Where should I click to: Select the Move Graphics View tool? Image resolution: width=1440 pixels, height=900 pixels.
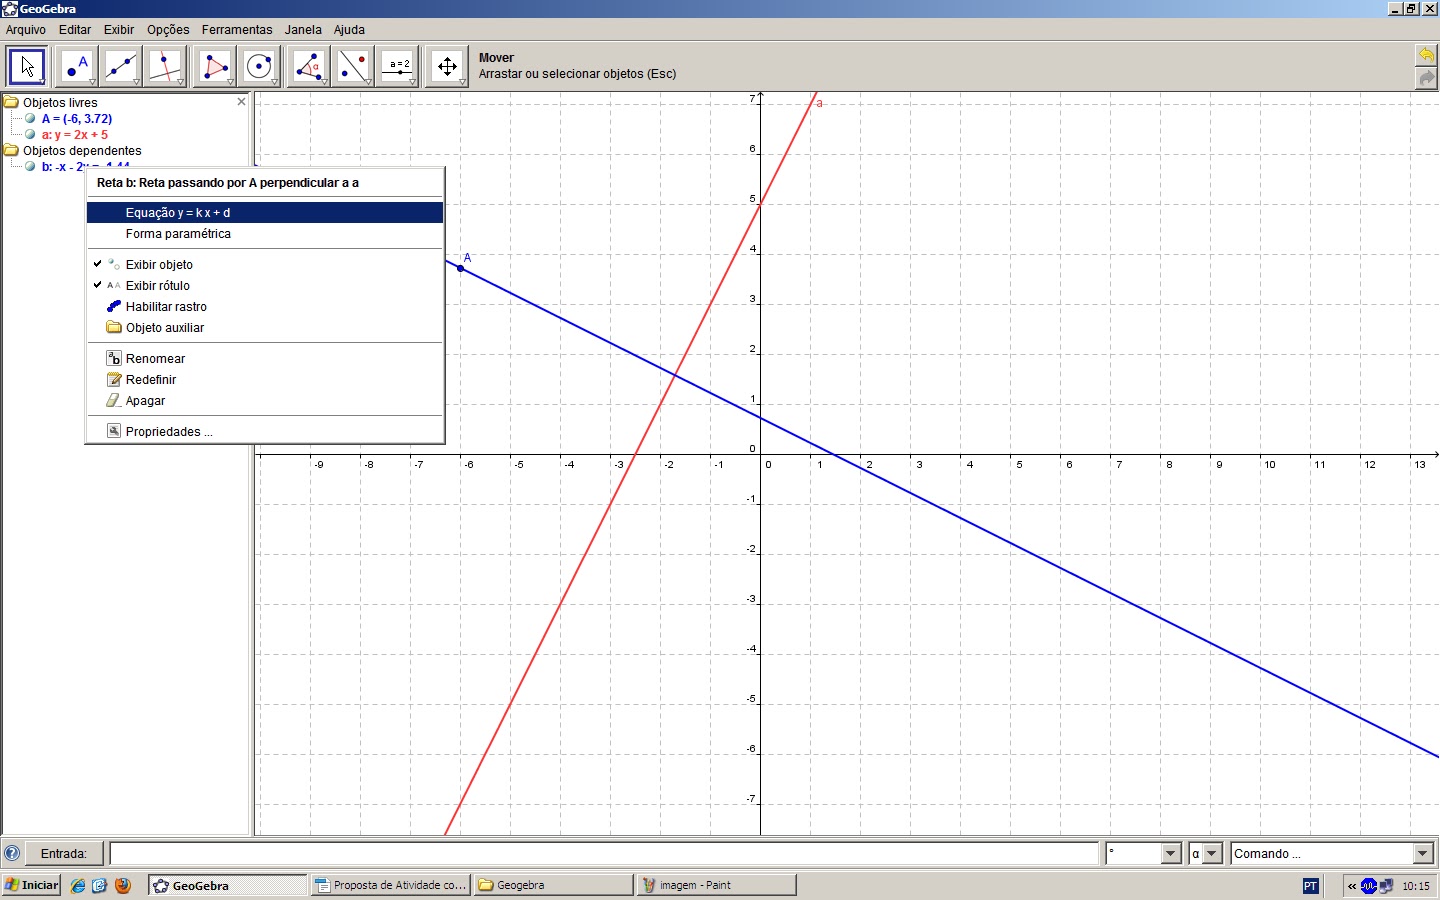(447, 67)
